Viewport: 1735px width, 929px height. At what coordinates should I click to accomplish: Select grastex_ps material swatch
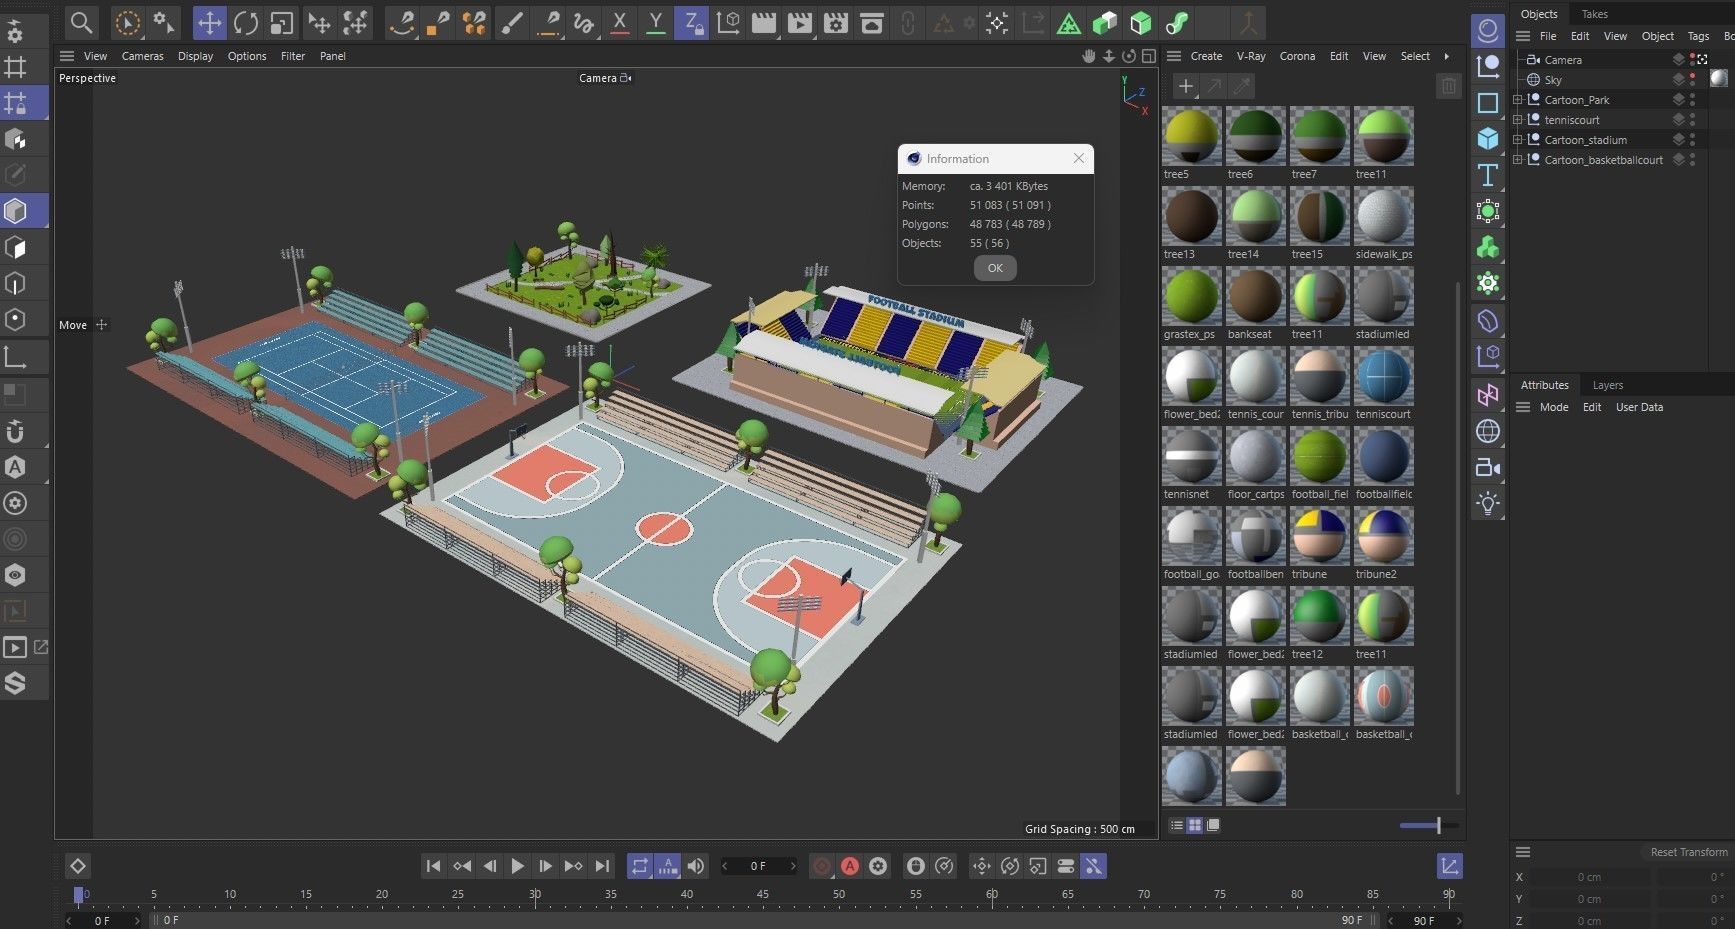coord(1191,296)
